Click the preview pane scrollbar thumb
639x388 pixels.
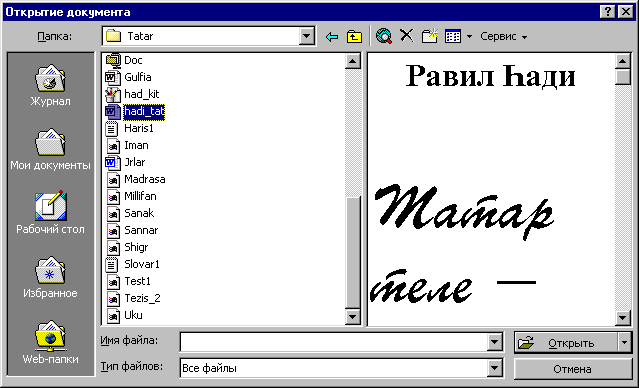[x=623, y=77]
